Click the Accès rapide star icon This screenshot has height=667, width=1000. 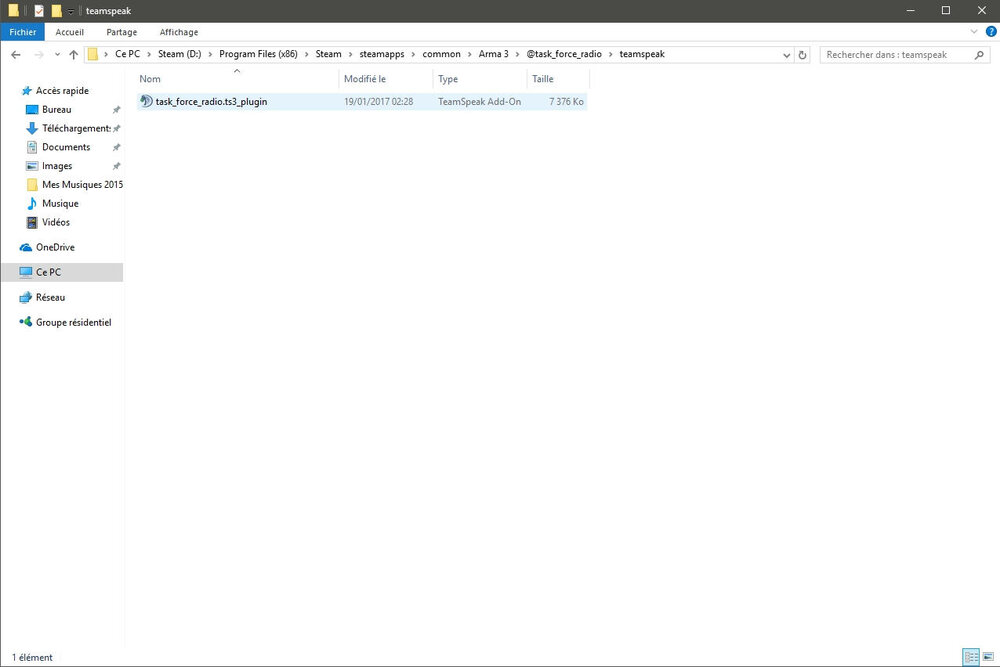pos(27,91)
